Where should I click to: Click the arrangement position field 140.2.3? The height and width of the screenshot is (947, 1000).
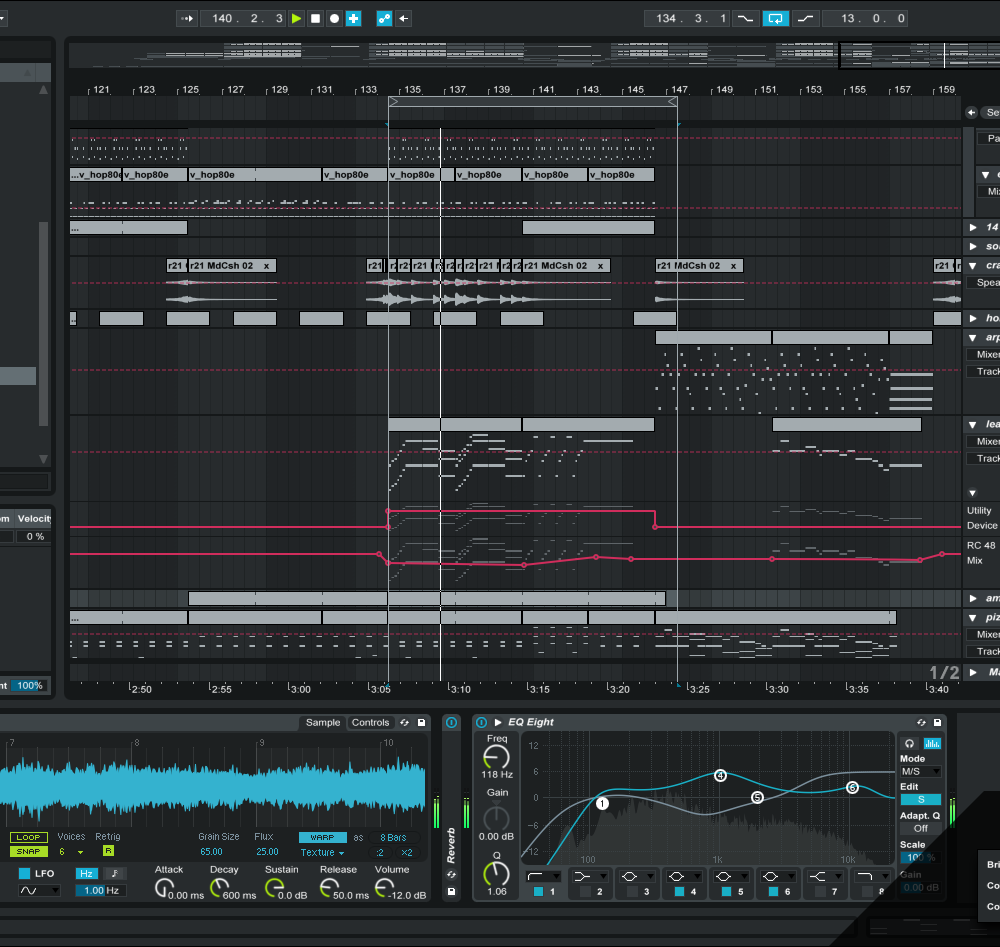point(244,18)
